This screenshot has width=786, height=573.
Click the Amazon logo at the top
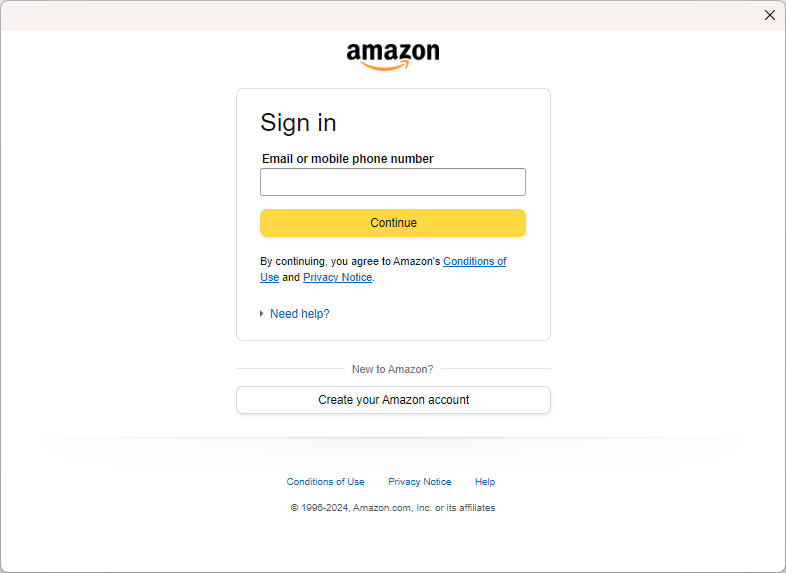(x=393, y=54)
